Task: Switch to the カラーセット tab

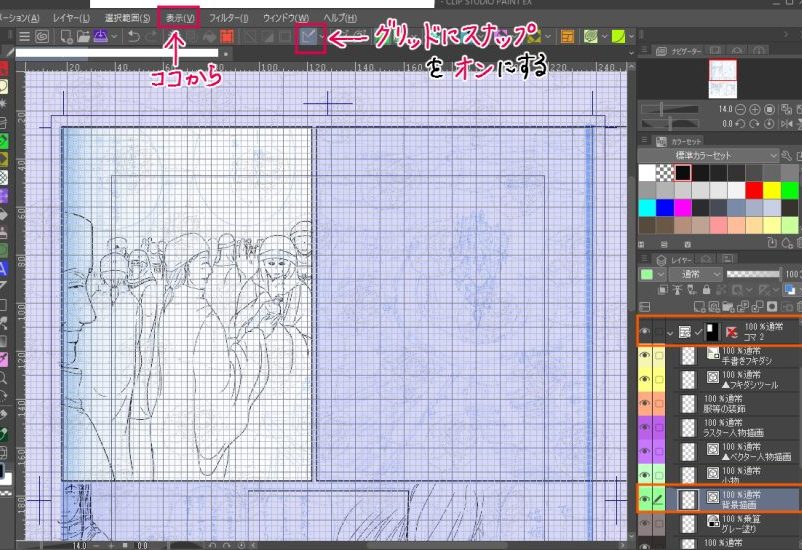Action: pyautogui.click(x=679, y=141)
